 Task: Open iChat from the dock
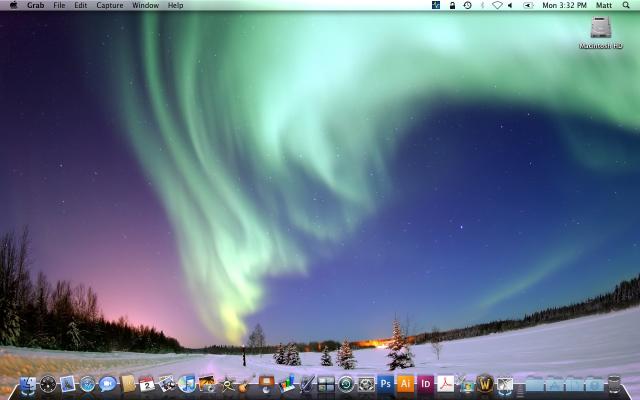[x=108, y=383]
